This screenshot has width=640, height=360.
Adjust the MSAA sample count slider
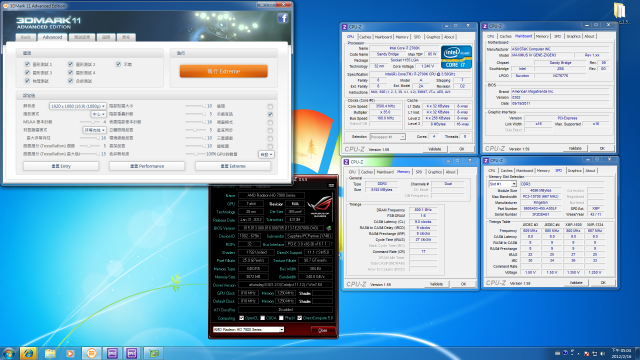tap(90, 122)
